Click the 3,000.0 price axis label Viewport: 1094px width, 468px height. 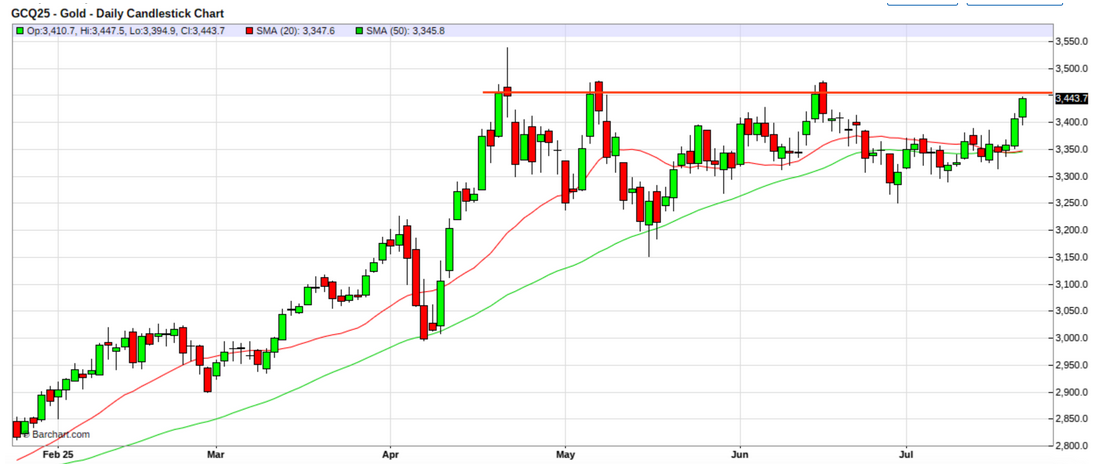pyautogui.click(x=1071, y=338)
